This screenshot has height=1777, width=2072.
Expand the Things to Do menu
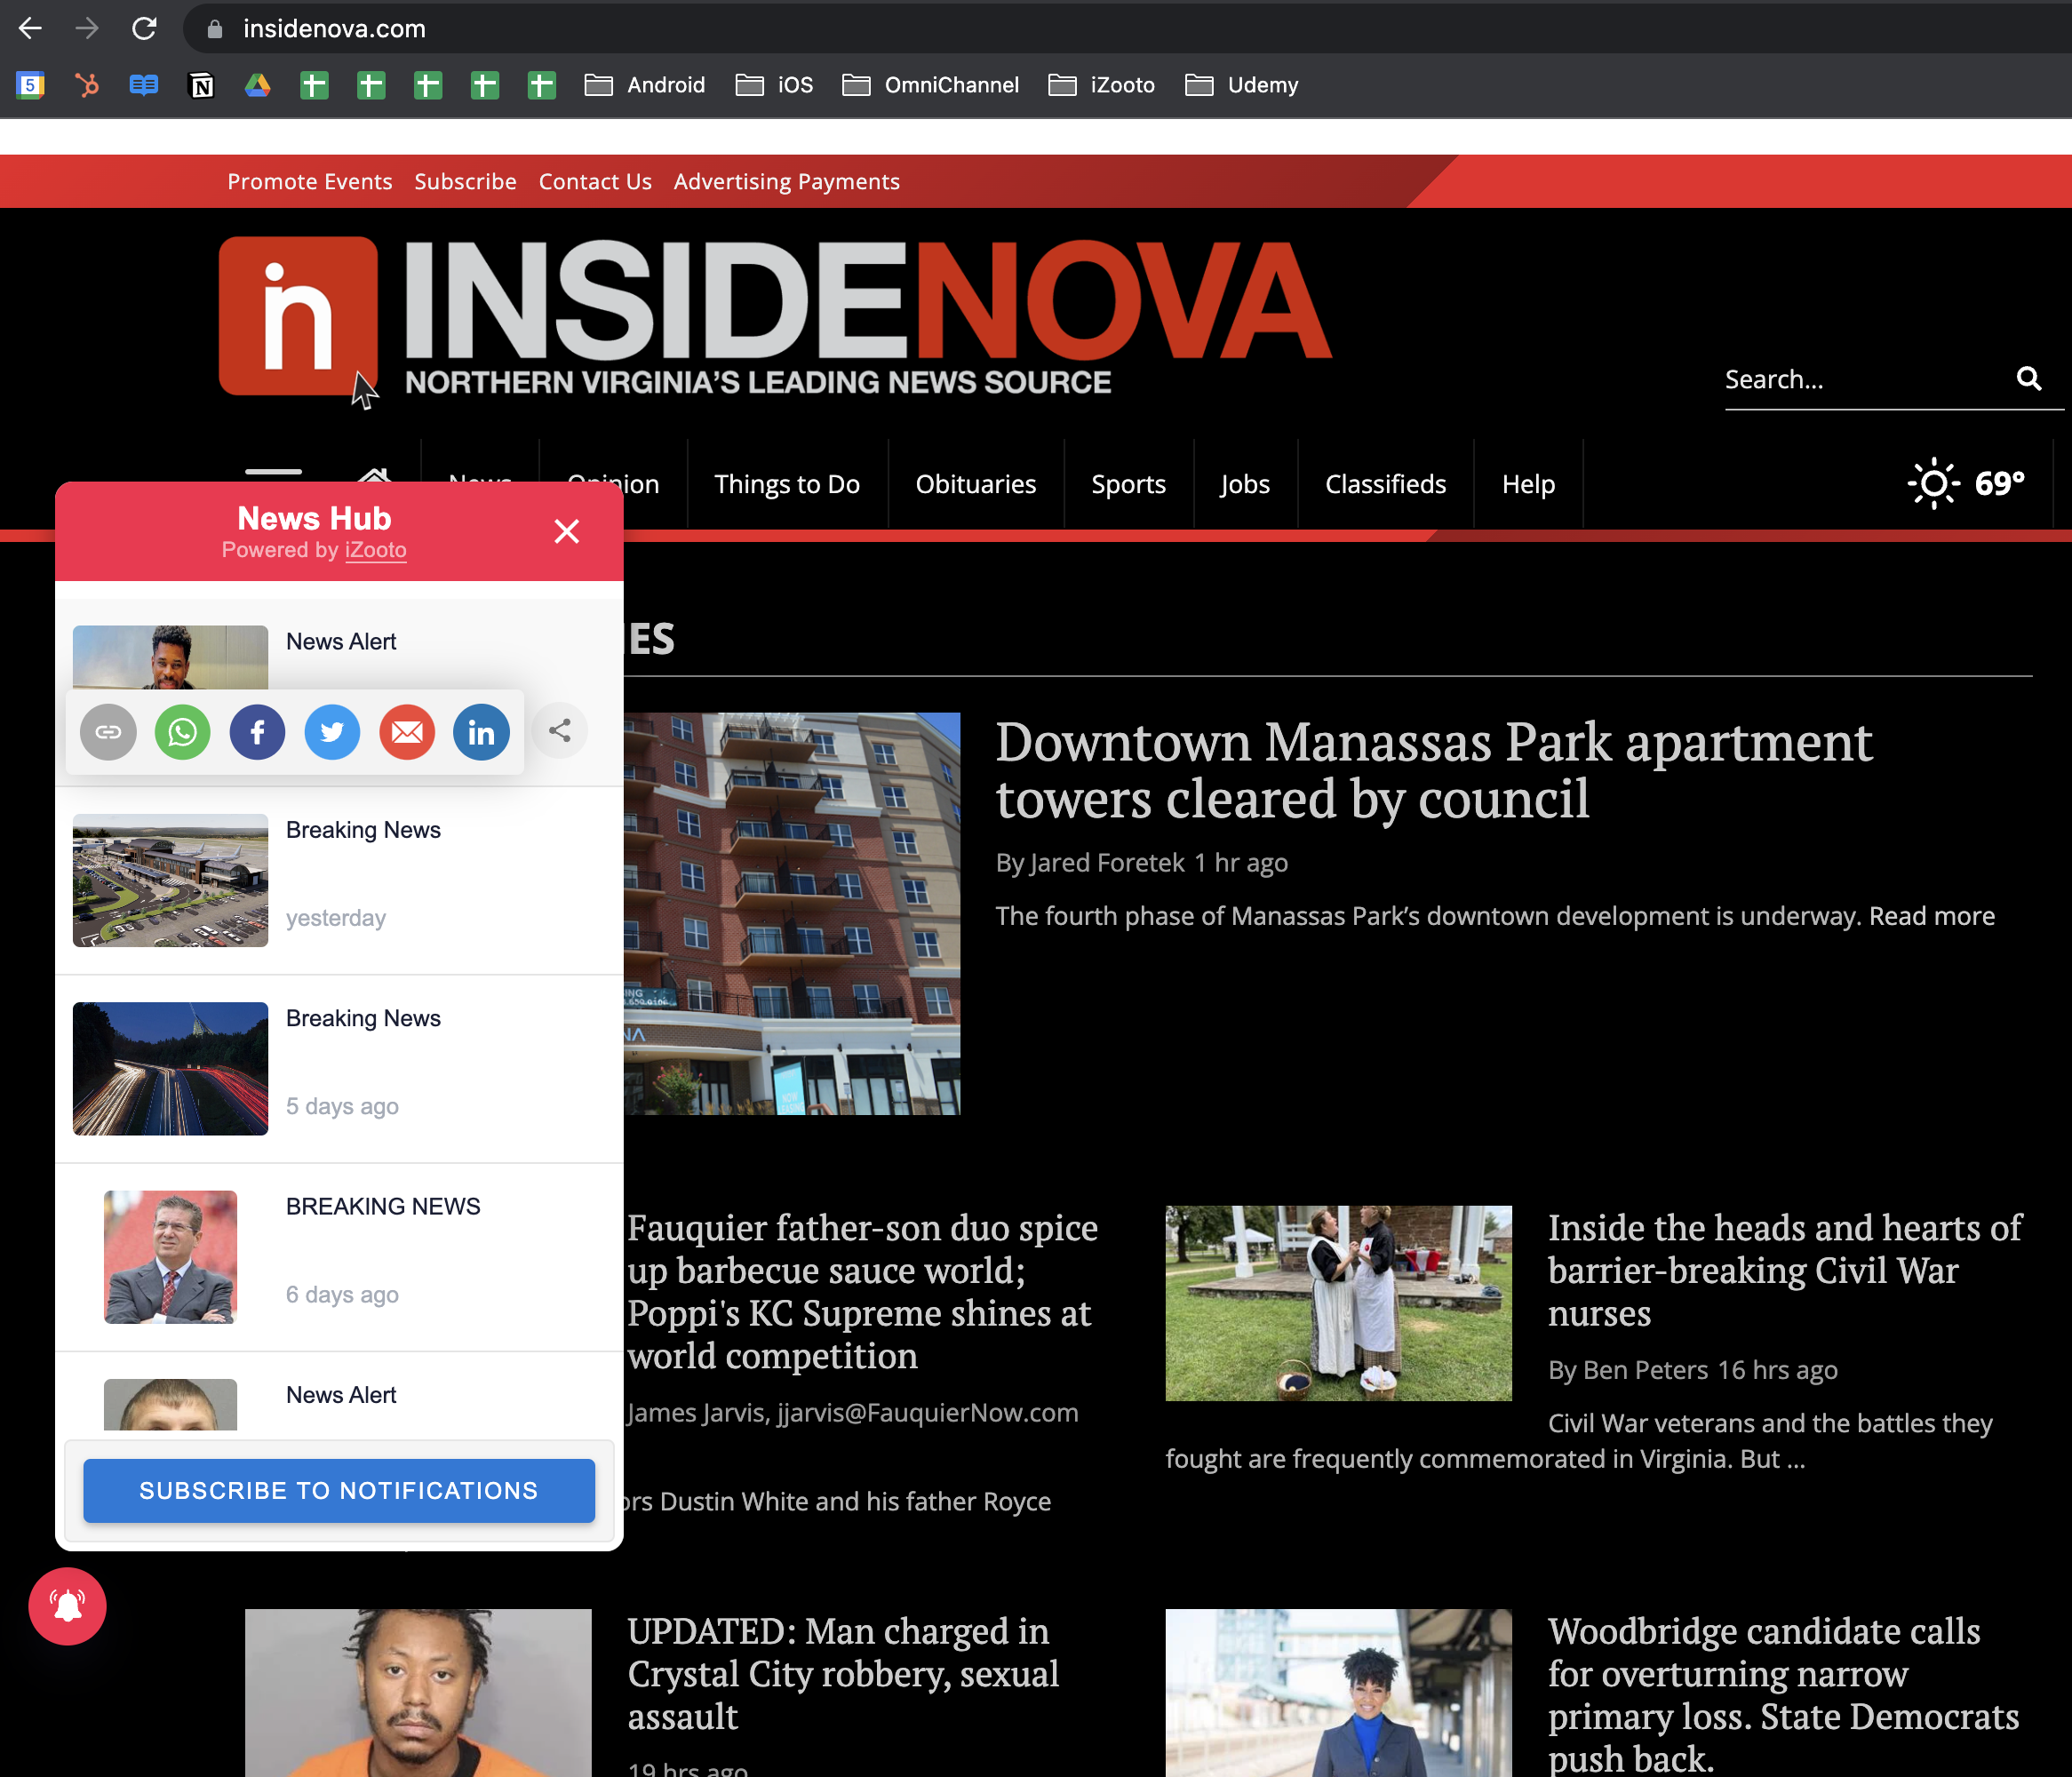click(x=785, y=484)
